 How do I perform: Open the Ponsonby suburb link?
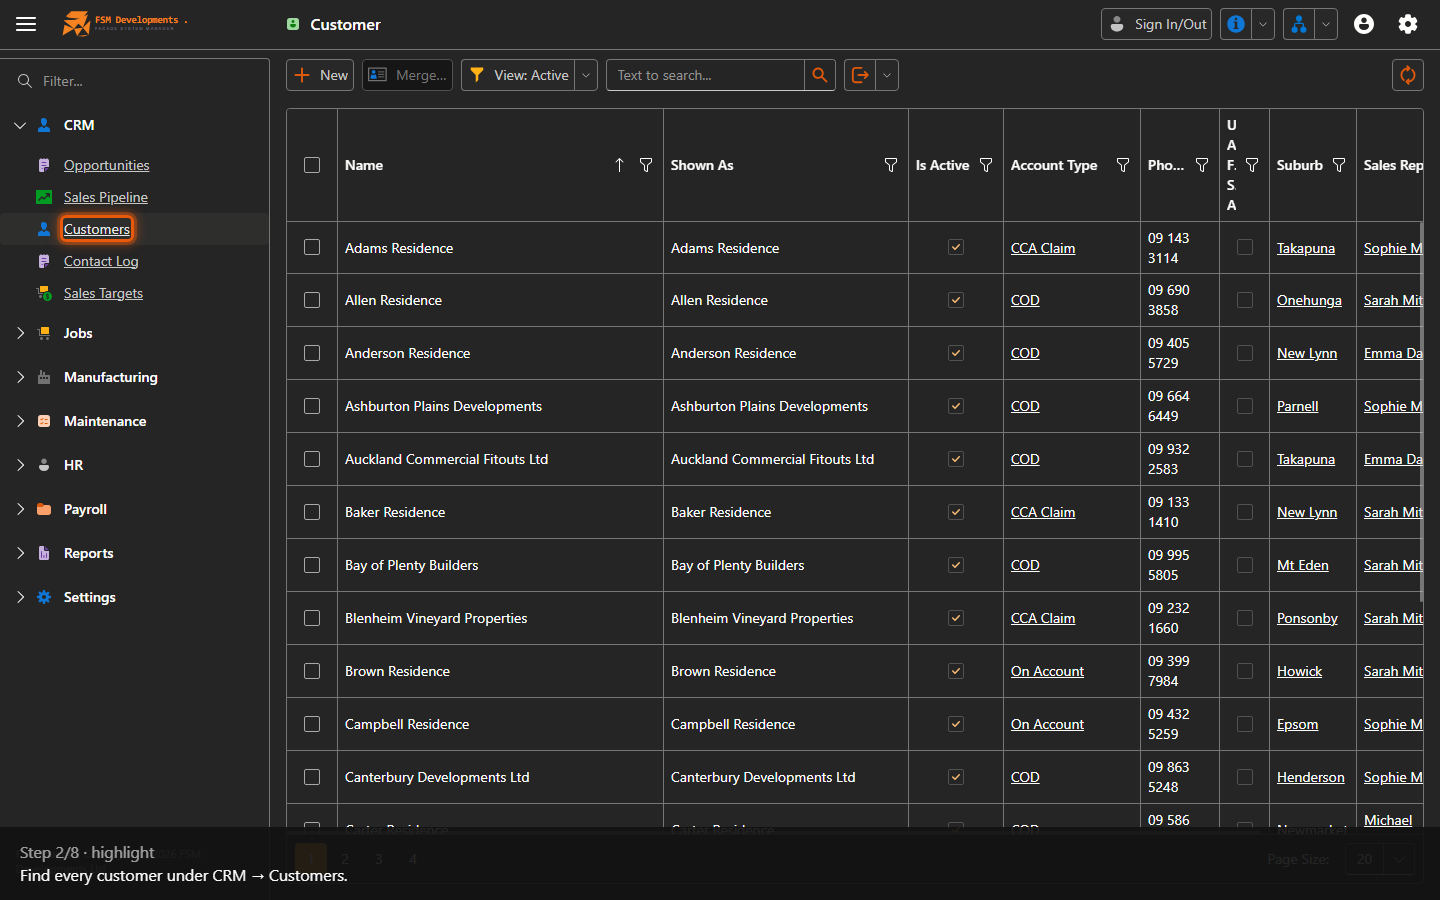point(1306,618)
